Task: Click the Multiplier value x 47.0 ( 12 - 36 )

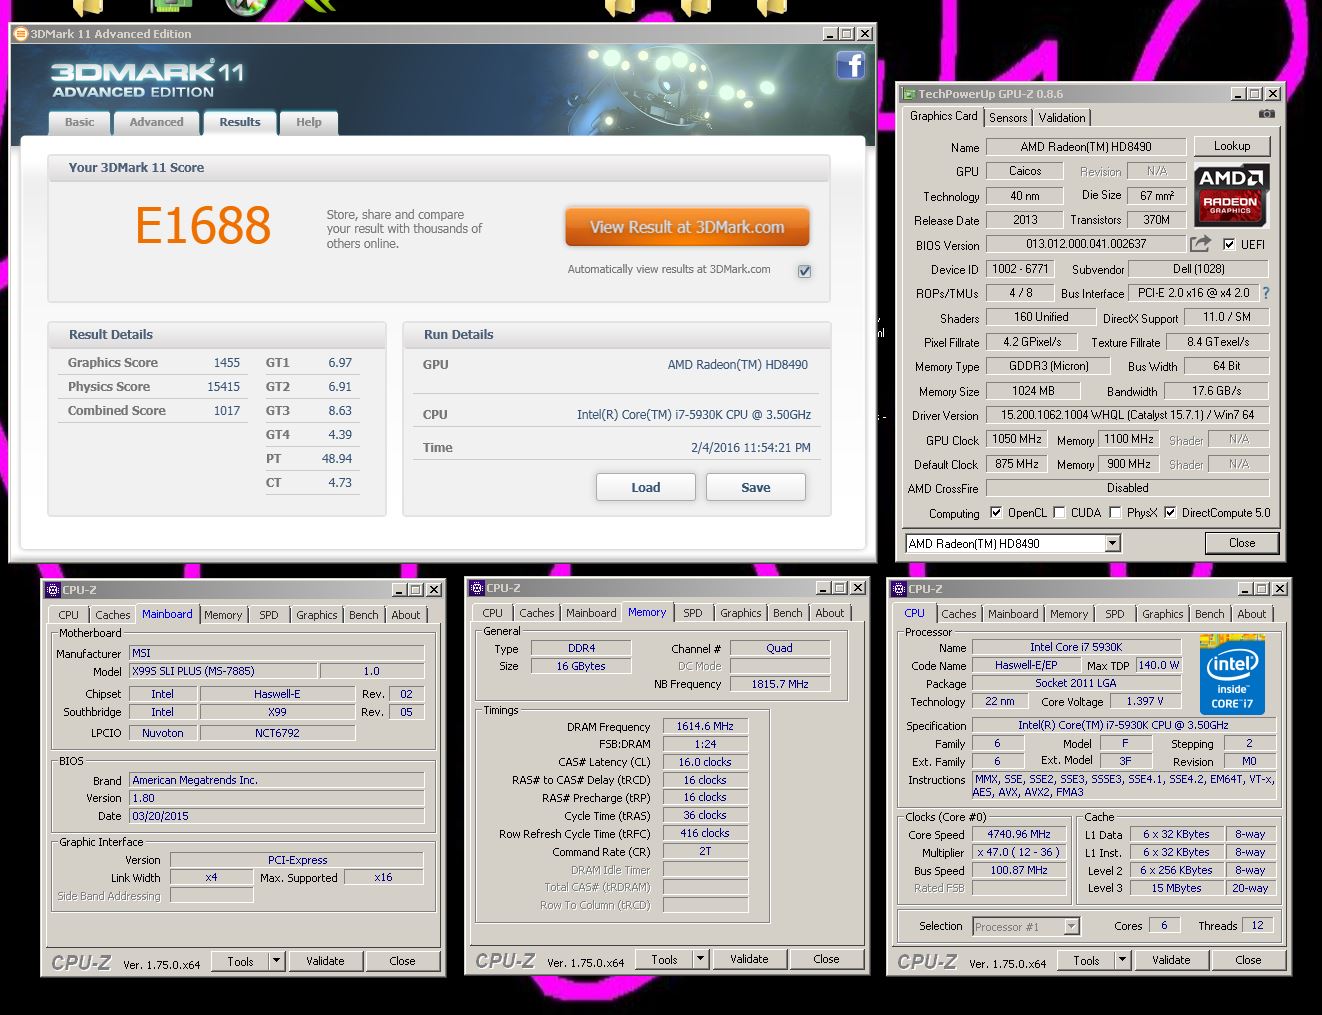Action: click(1019, 852)
